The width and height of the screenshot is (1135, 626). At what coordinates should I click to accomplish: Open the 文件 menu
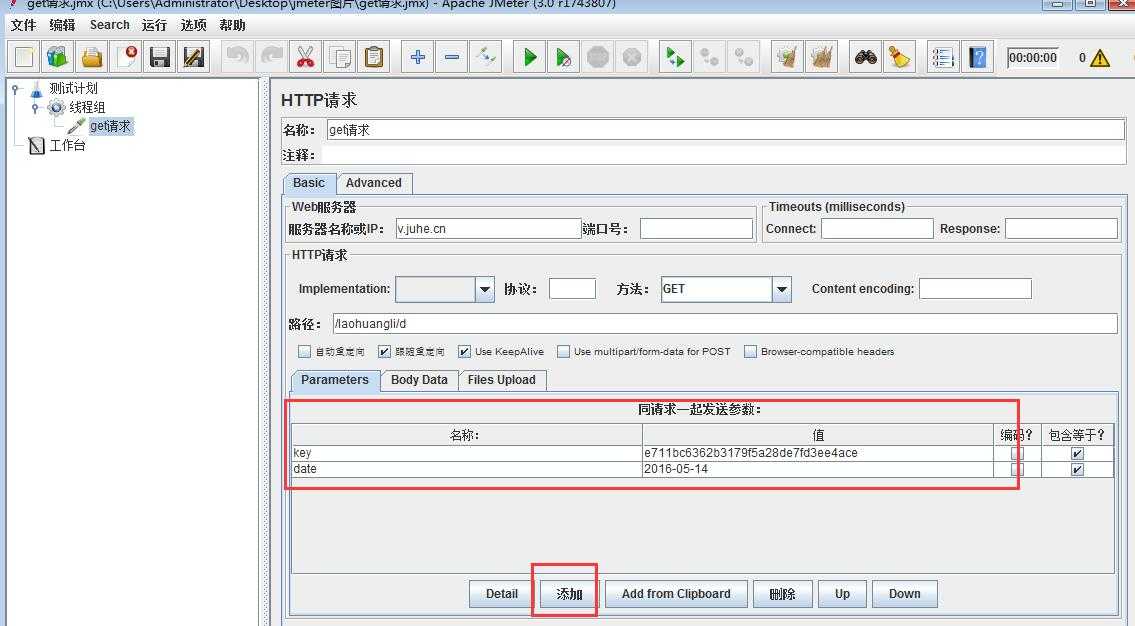(x=23, y=25)
